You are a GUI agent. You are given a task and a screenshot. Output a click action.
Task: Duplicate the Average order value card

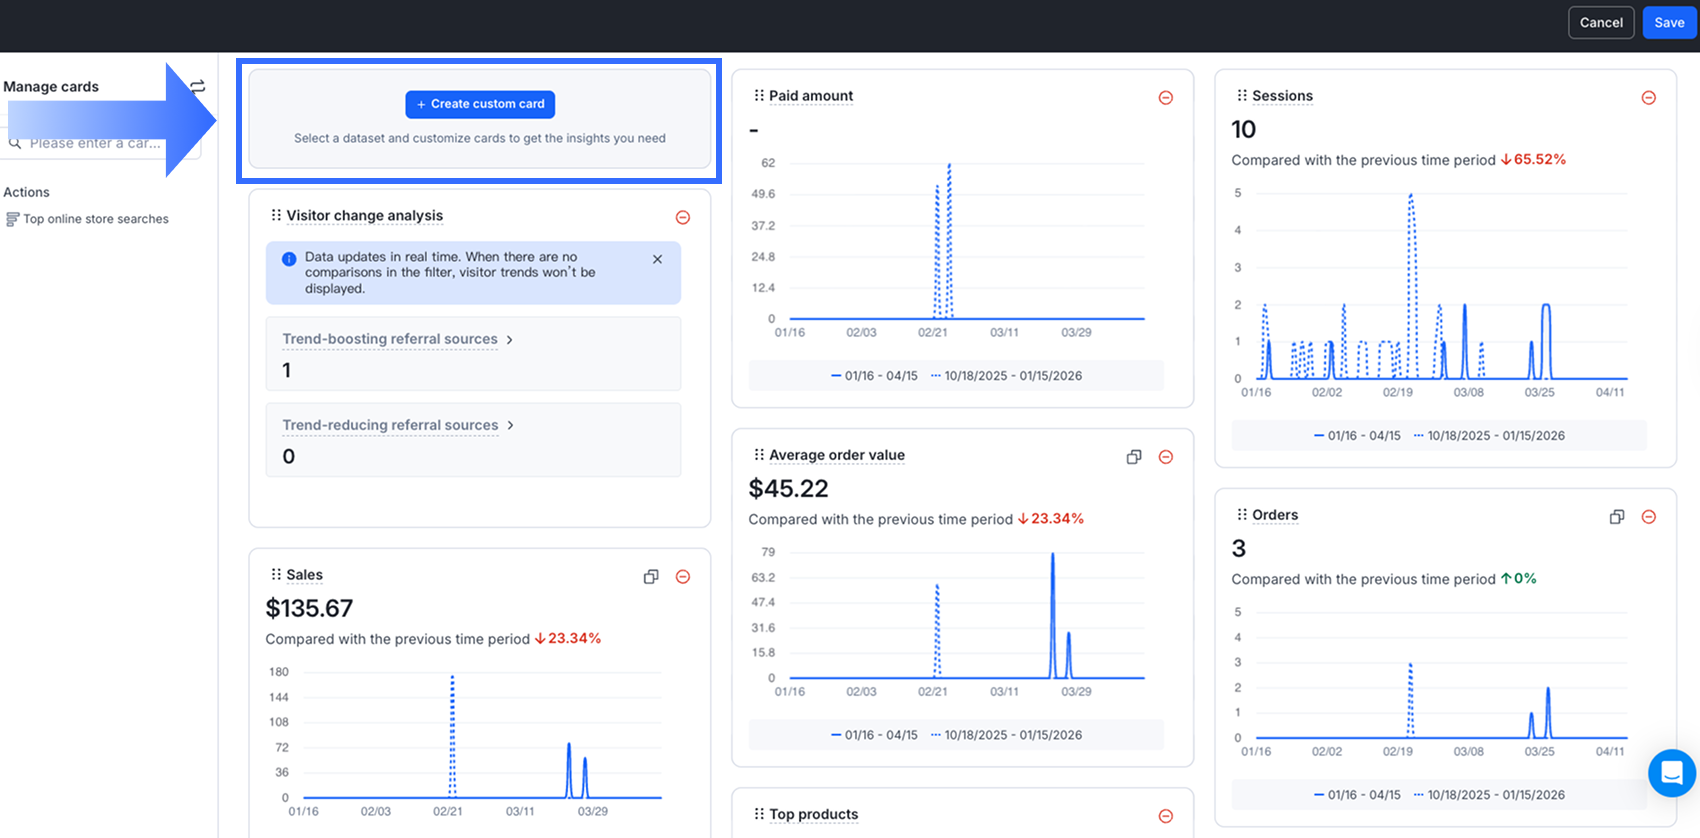pyautogui.click(x=1133, y=457)
